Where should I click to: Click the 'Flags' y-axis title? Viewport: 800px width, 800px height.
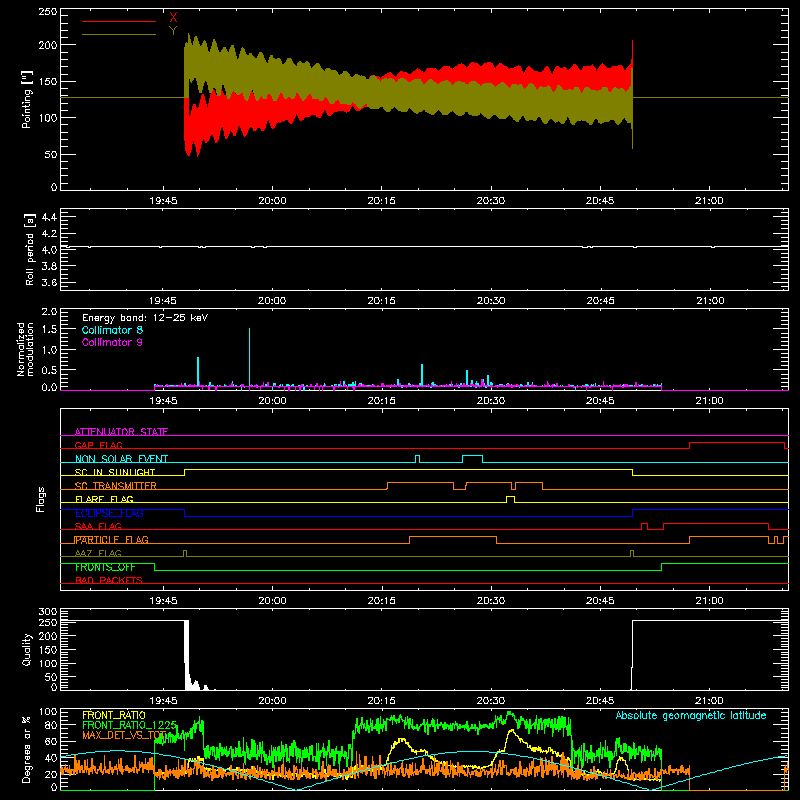[x=40, y=499]
